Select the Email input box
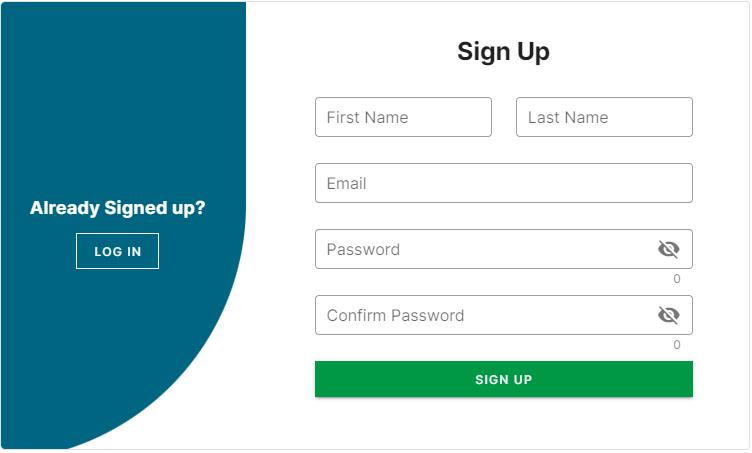 click(x=503, y=183)
